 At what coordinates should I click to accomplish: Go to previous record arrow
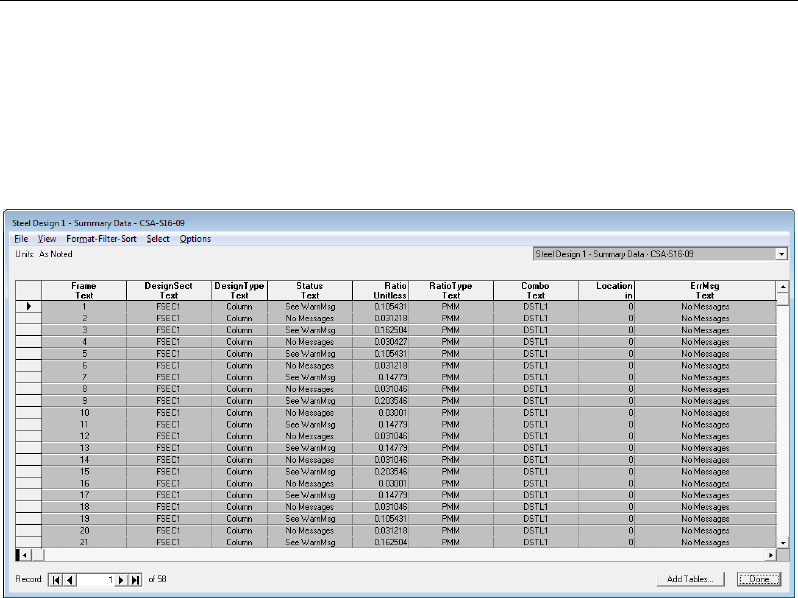point(70,580)
